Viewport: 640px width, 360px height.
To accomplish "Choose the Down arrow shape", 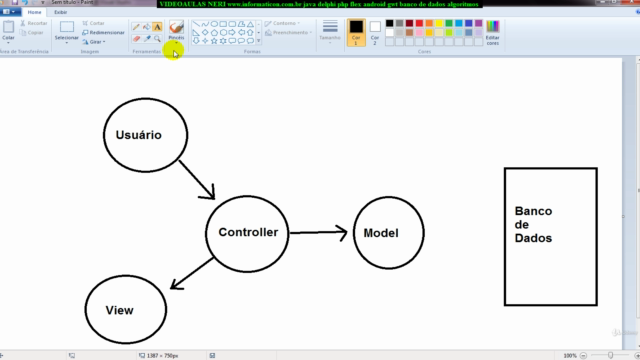I will (196, 41).
